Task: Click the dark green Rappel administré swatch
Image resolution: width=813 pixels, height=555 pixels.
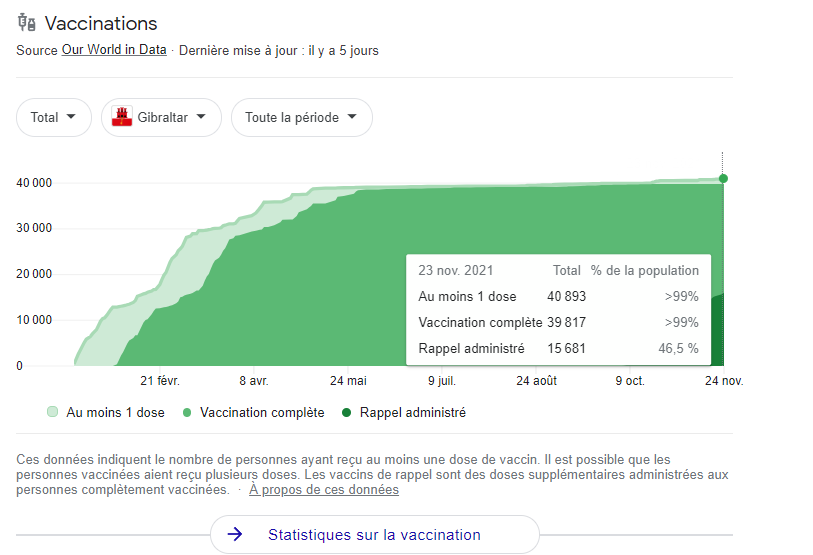Action: pyautogui.click(x=347, y=413)
